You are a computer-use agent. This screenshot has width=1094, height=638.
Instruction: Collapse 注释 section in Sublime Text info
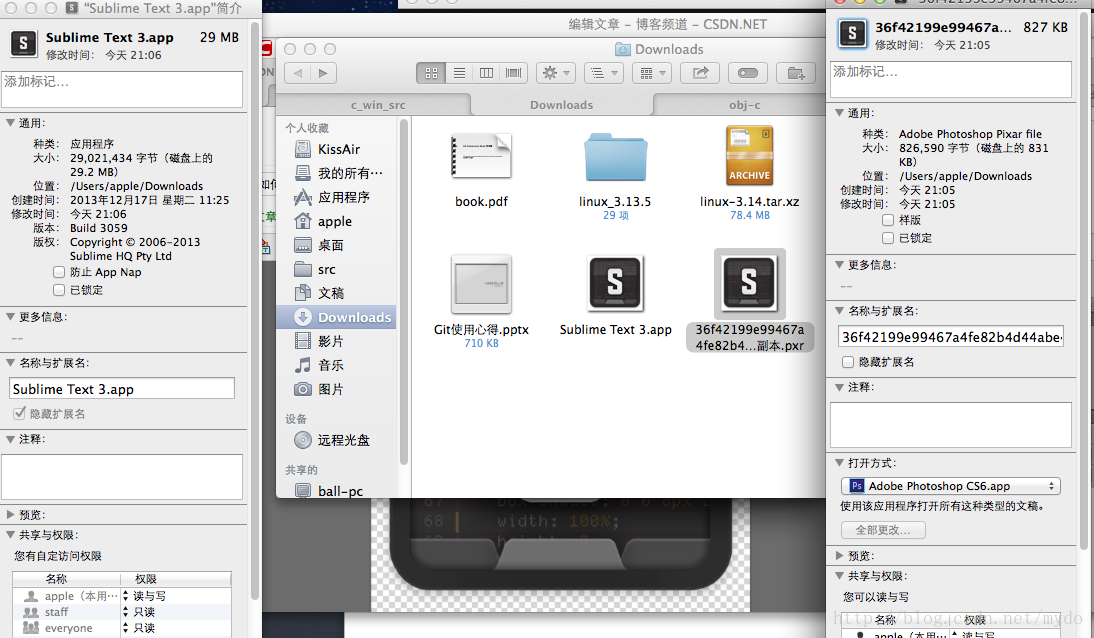click(x=10, y=439)
